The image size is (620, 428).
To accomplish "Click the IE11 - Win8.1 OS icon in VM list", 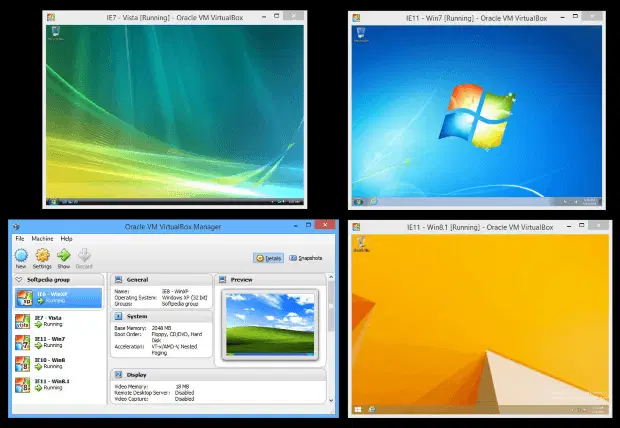I will tap(22, 385).
